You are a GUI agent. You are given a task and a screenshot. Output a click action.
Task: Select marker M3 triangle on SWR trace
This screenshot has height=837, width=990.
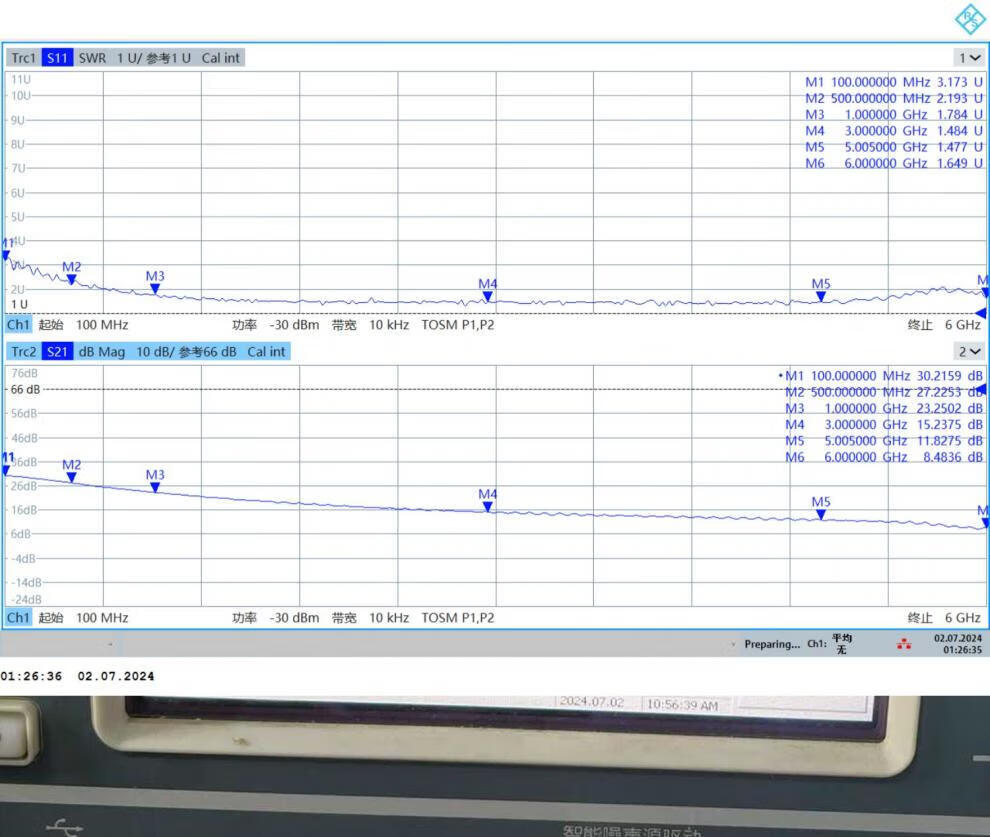click(x=155, y=289)
